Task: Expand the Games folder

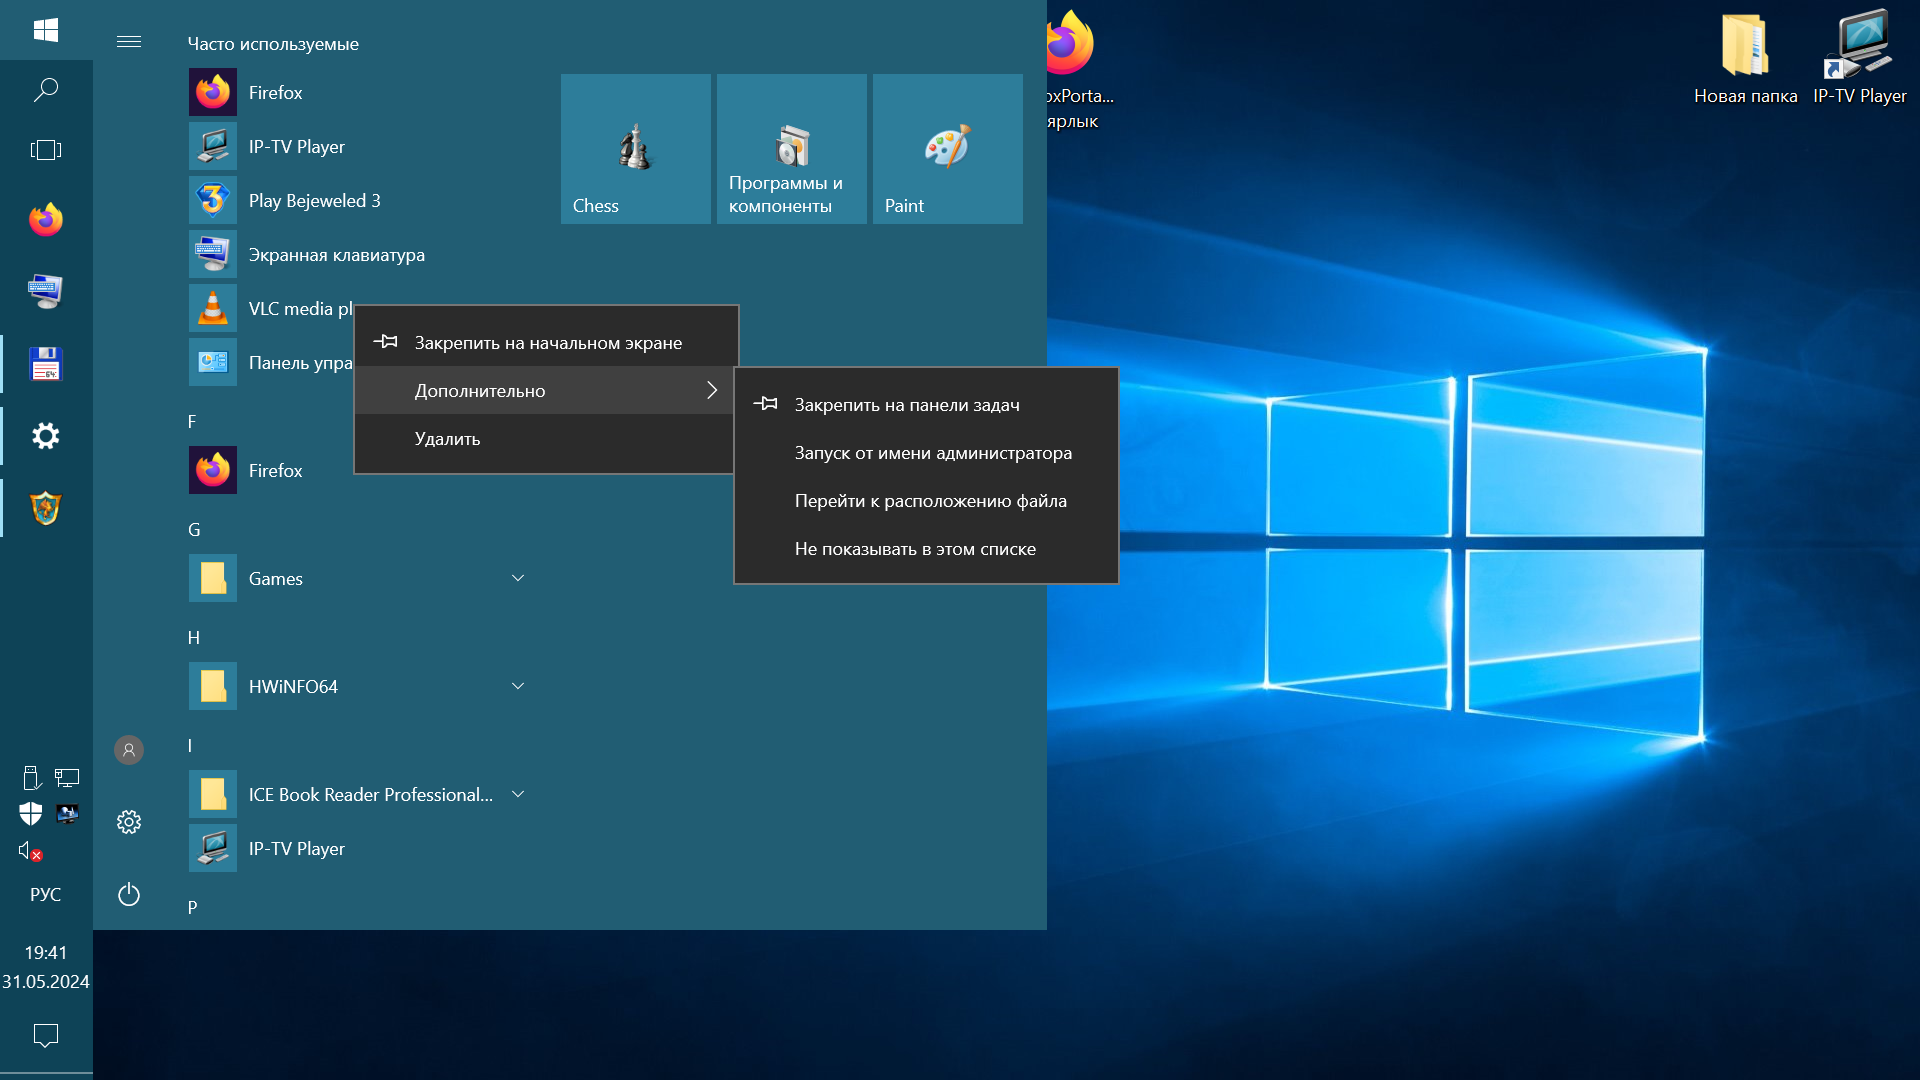Action: (518, 578)
